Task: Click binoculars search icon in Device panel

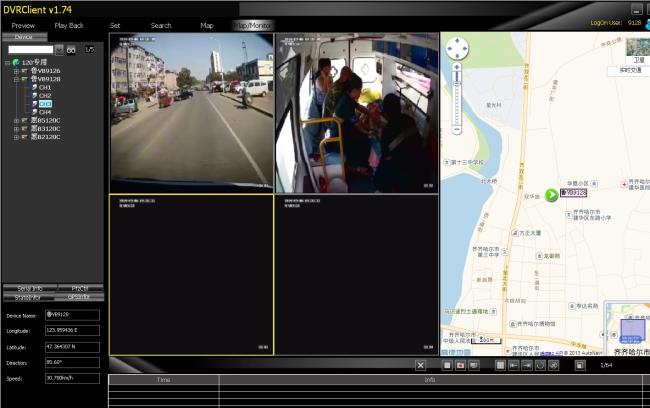Action: point(72,49)
